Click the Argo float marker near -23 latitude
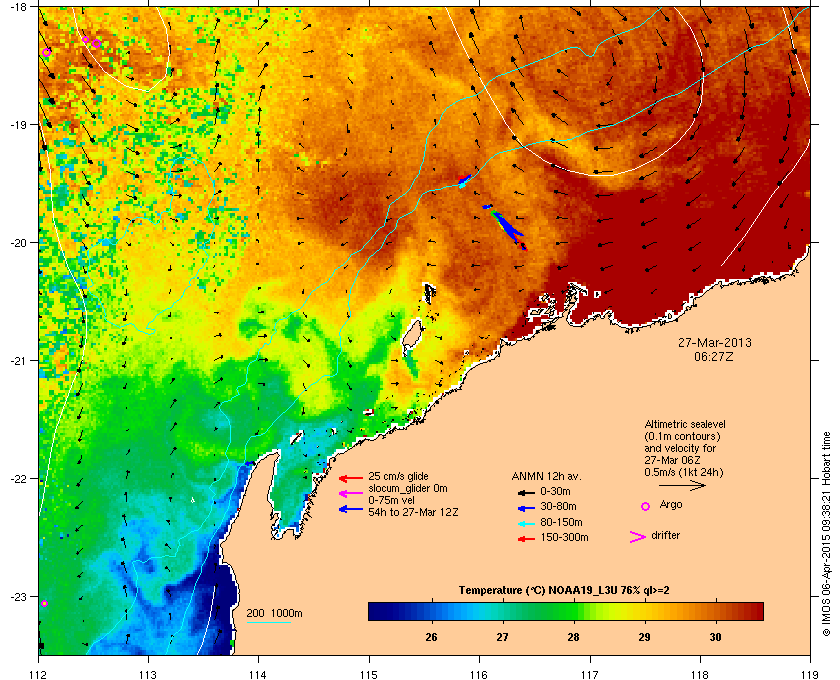Screen dimensions: 840x680 [44, 603]
